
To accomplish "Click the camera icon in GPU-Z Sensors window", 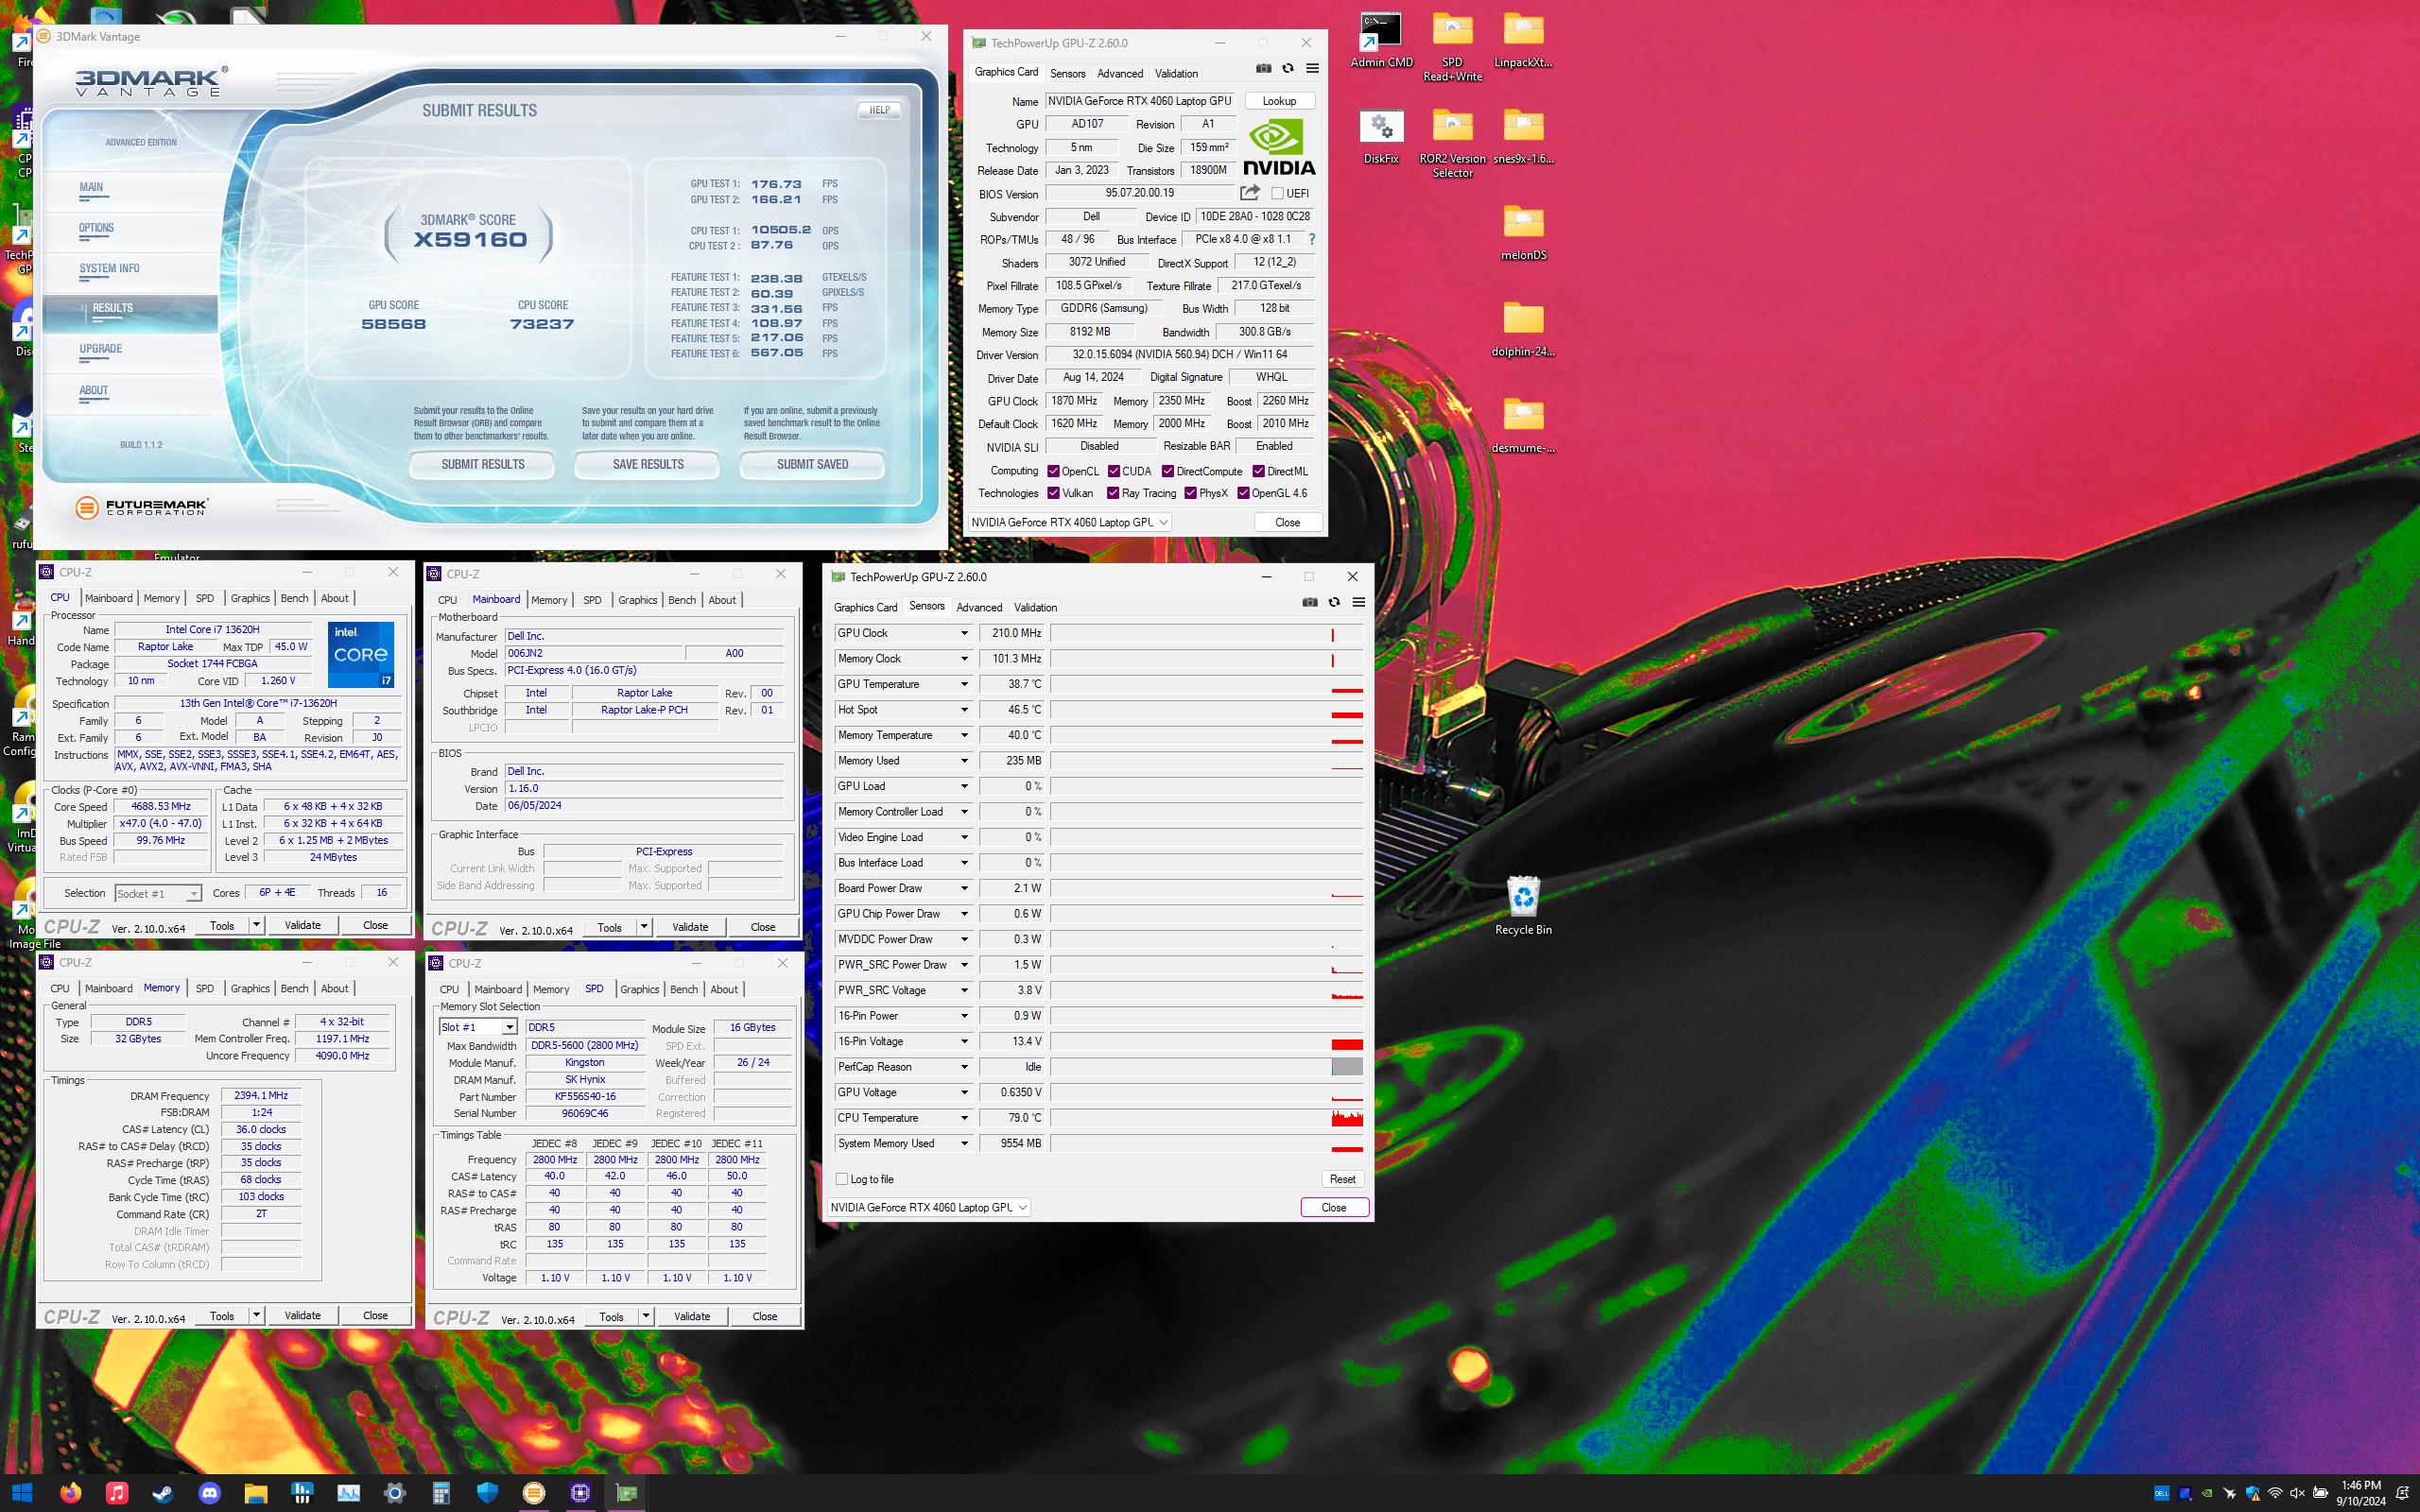I will click(x=1310, y=602).
